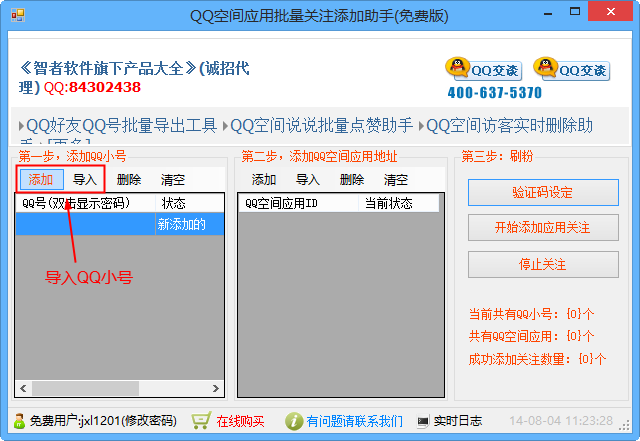Screen dimensions: 640x441
Task: Click the real-time log console icon
Action: pos(423,421)
